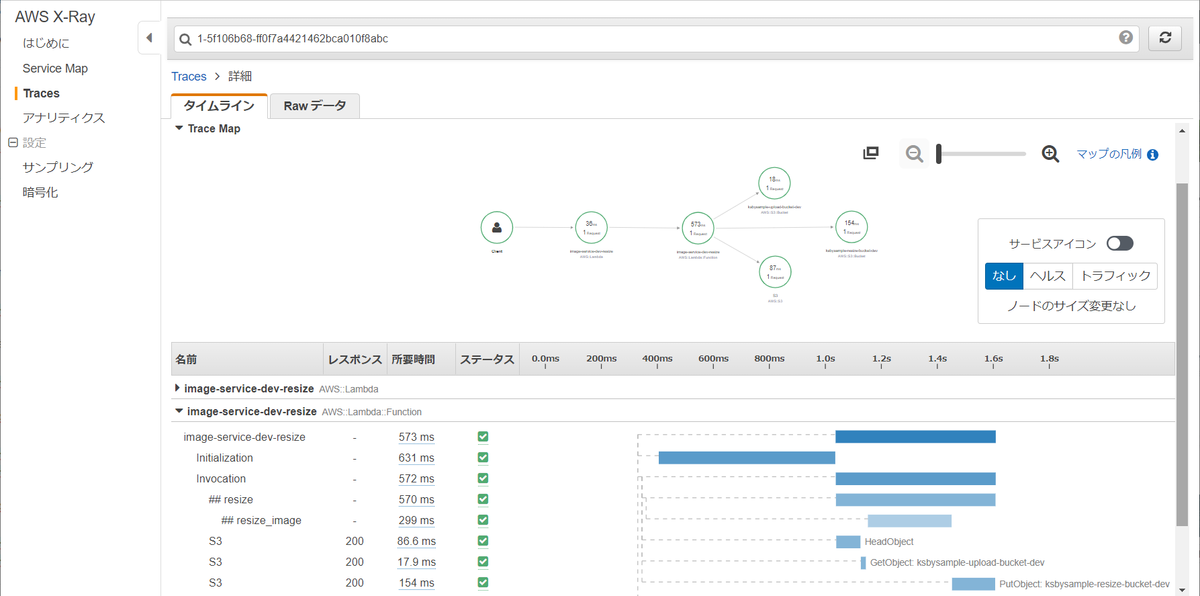
Task: Click the 154 ms S3 duration
Action: pos(416,583)
